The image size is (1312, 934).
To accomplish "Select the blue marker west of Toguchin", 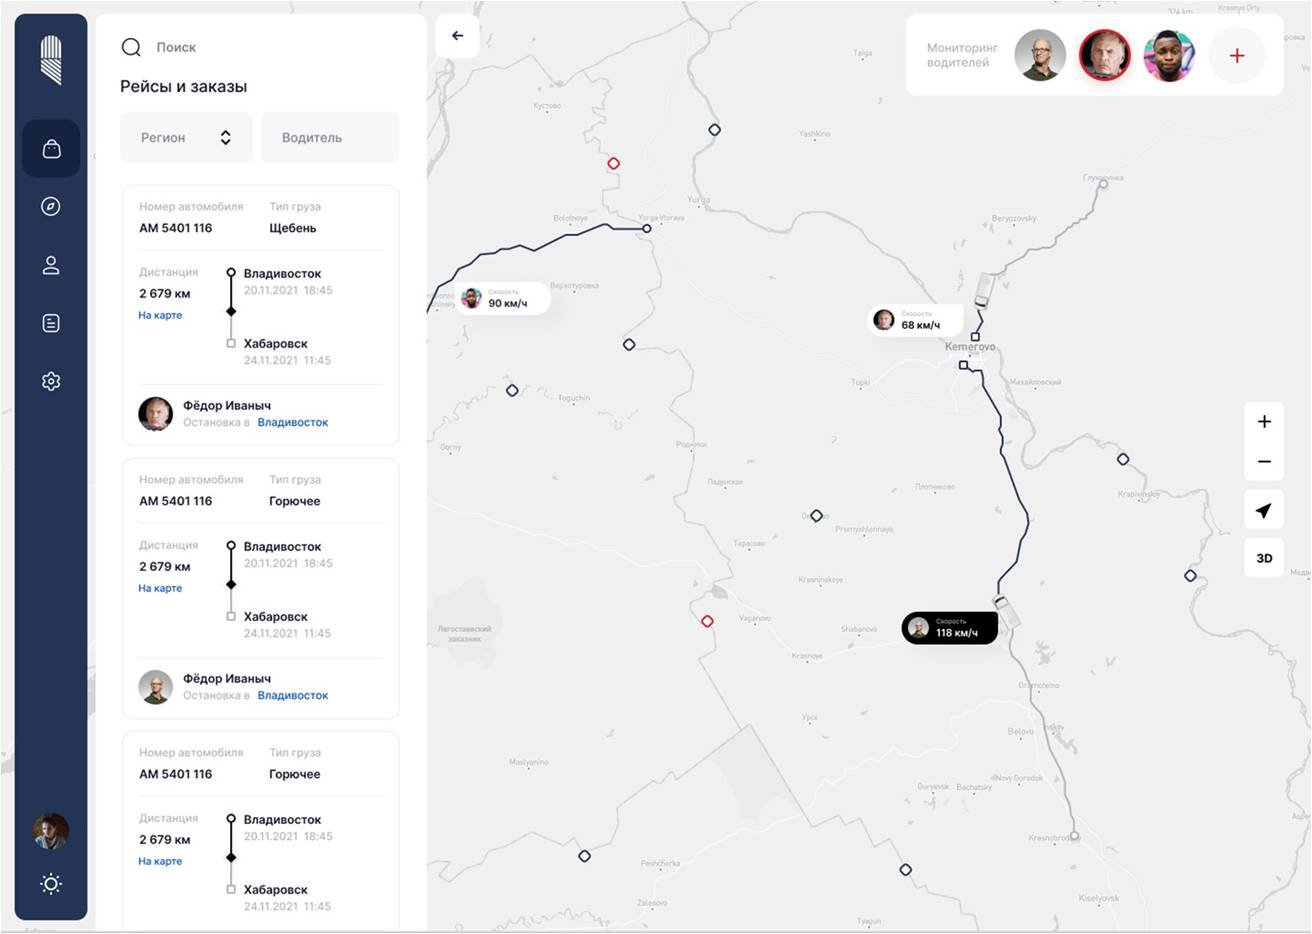I will pyautogui.click(x=512, y=390).
